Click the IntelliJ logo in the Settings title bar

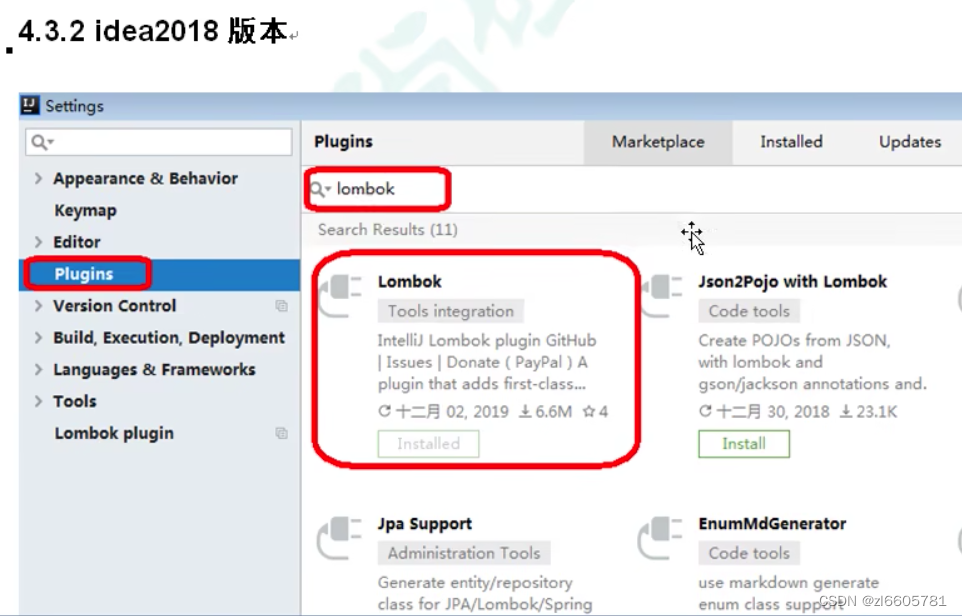coord(30,106)
